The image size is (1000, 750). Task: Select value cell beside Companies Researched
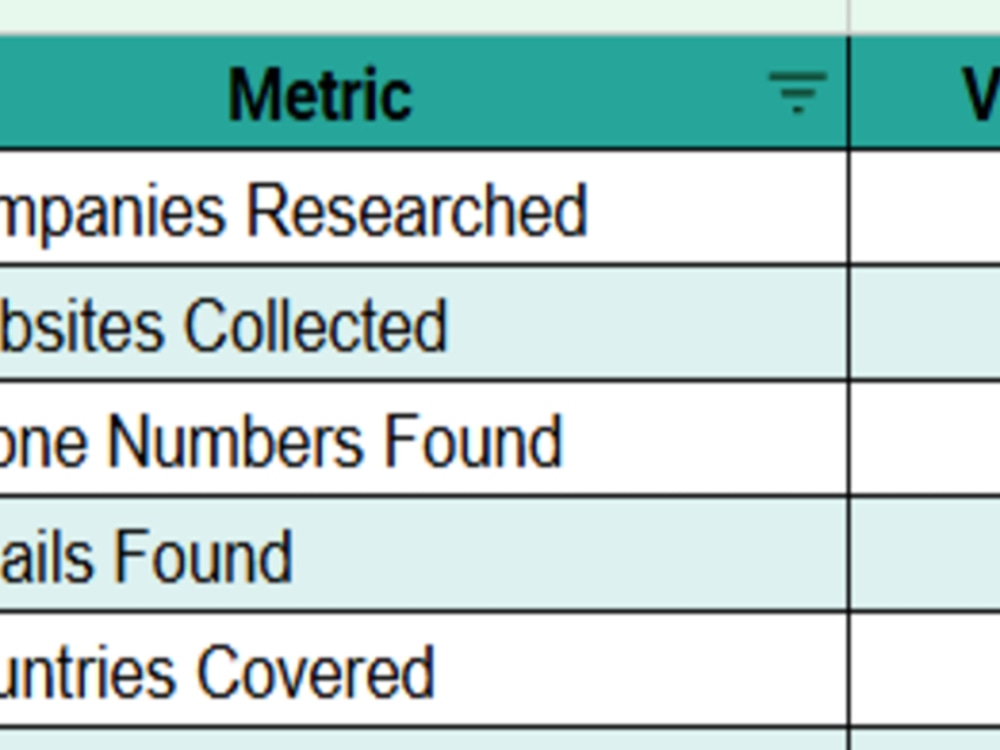(925, 207)
